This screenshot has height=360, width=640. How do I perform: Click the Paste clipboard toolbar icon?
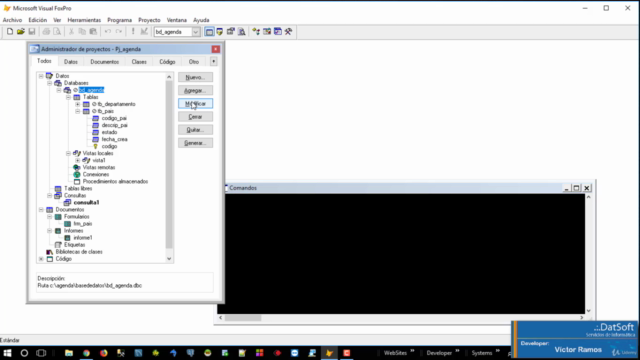point(93,31)
